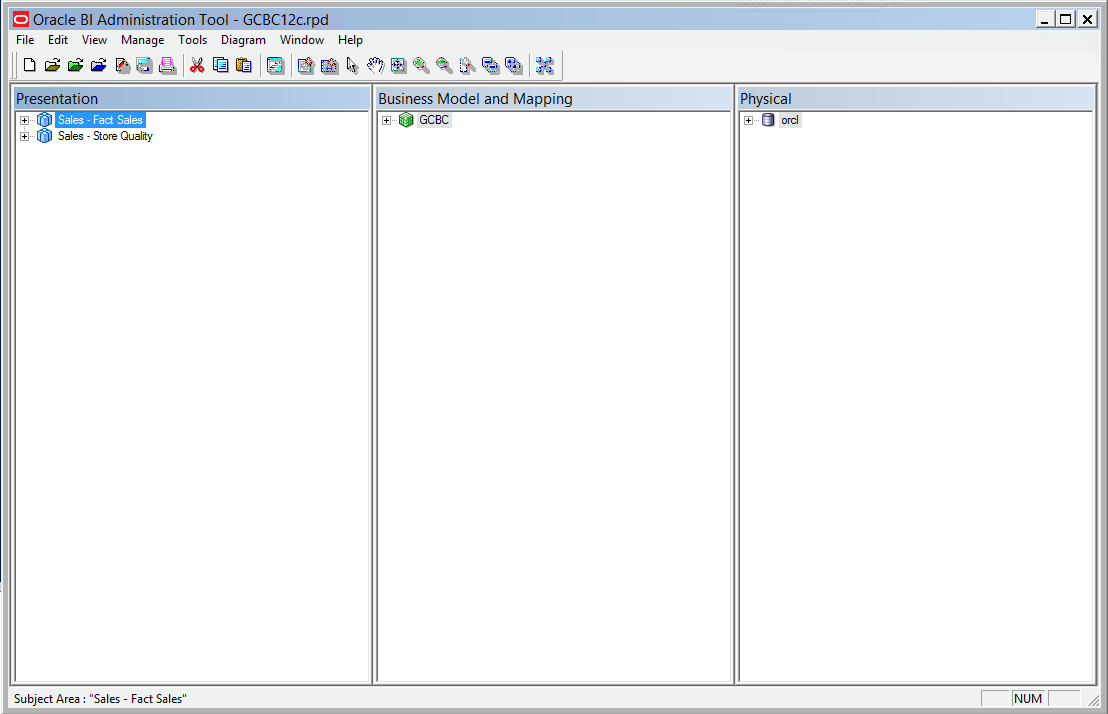This screenshot has width=1108, height=714.
Task: Create a new repository file
Action: [x=29, y=65]
